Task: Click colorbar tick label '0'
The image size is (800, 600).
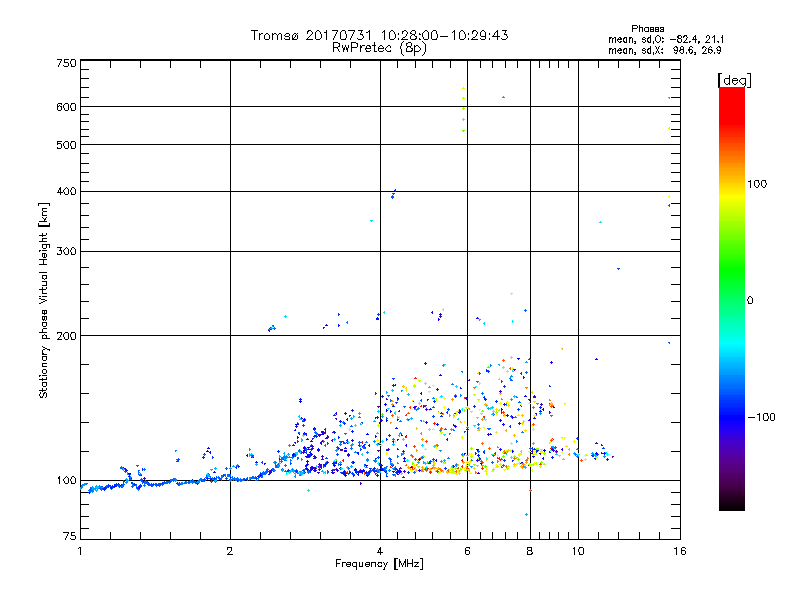Action: pos(750,301)
